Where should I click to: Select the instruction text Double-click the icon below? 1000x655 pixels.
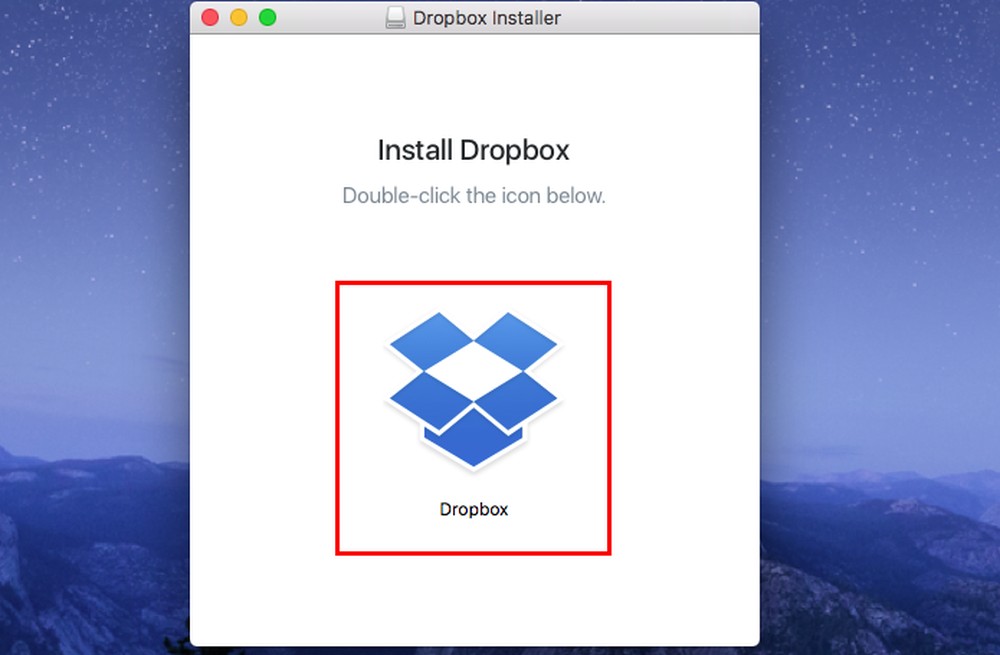point(473,195)
